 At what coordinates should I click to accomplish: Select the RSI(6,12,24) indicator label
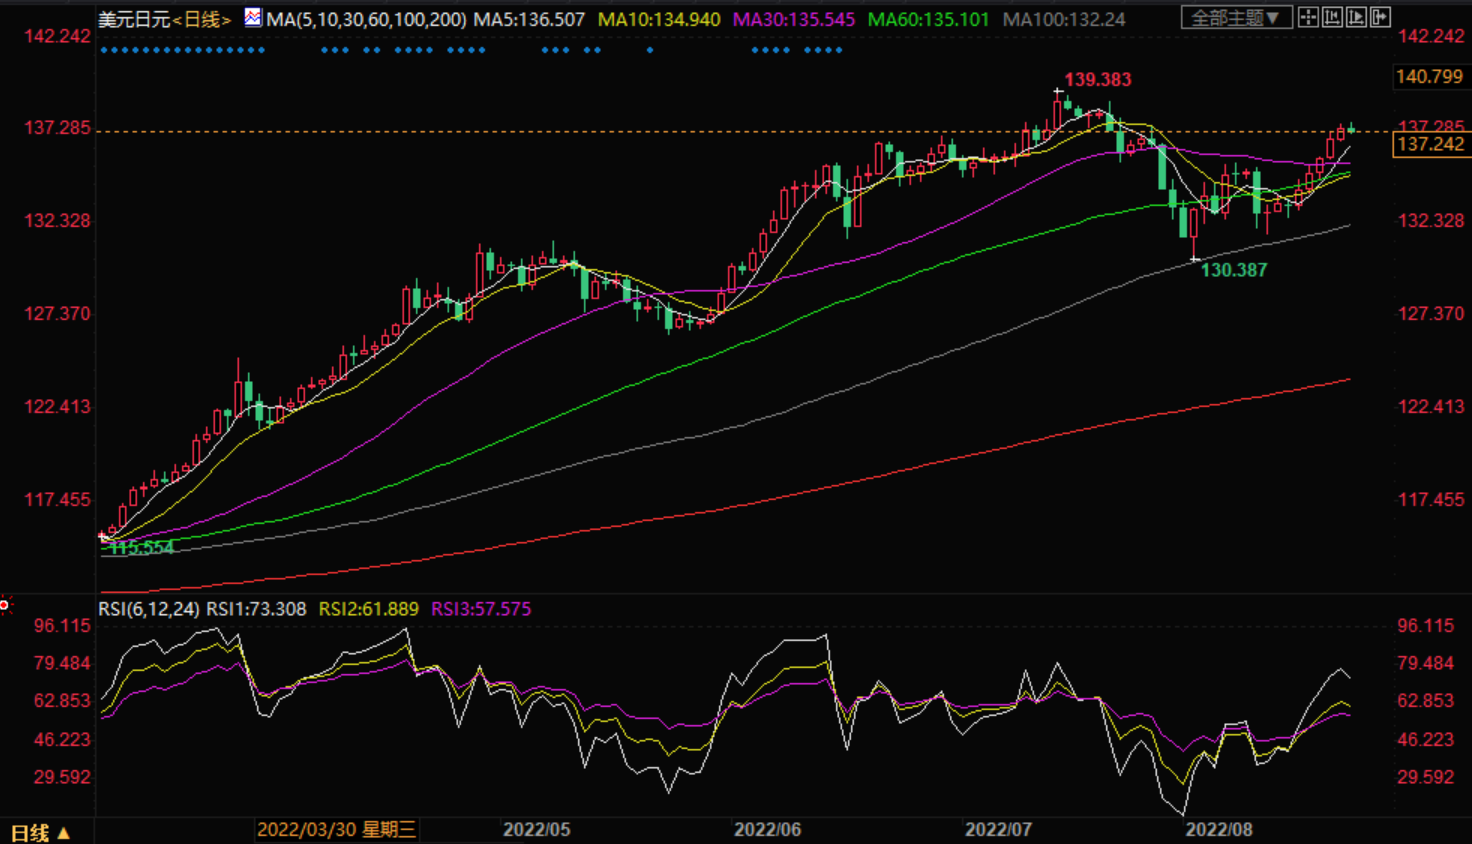pyautogui.click(x=148, y=609)
